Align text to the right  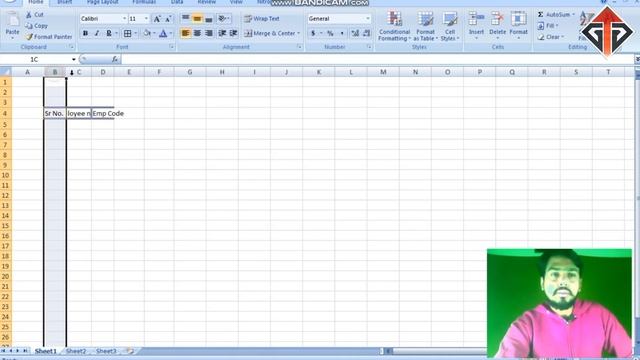click(209, 33)
